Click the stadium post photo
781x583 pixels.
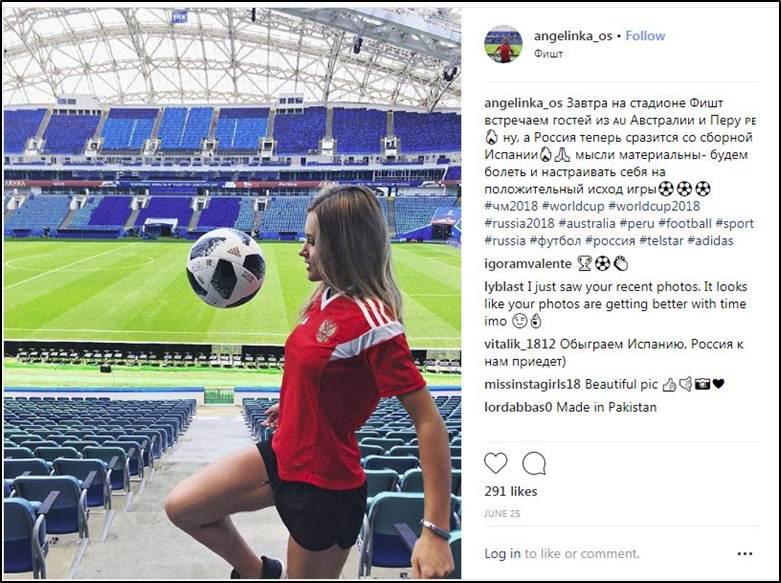(232, 292)
